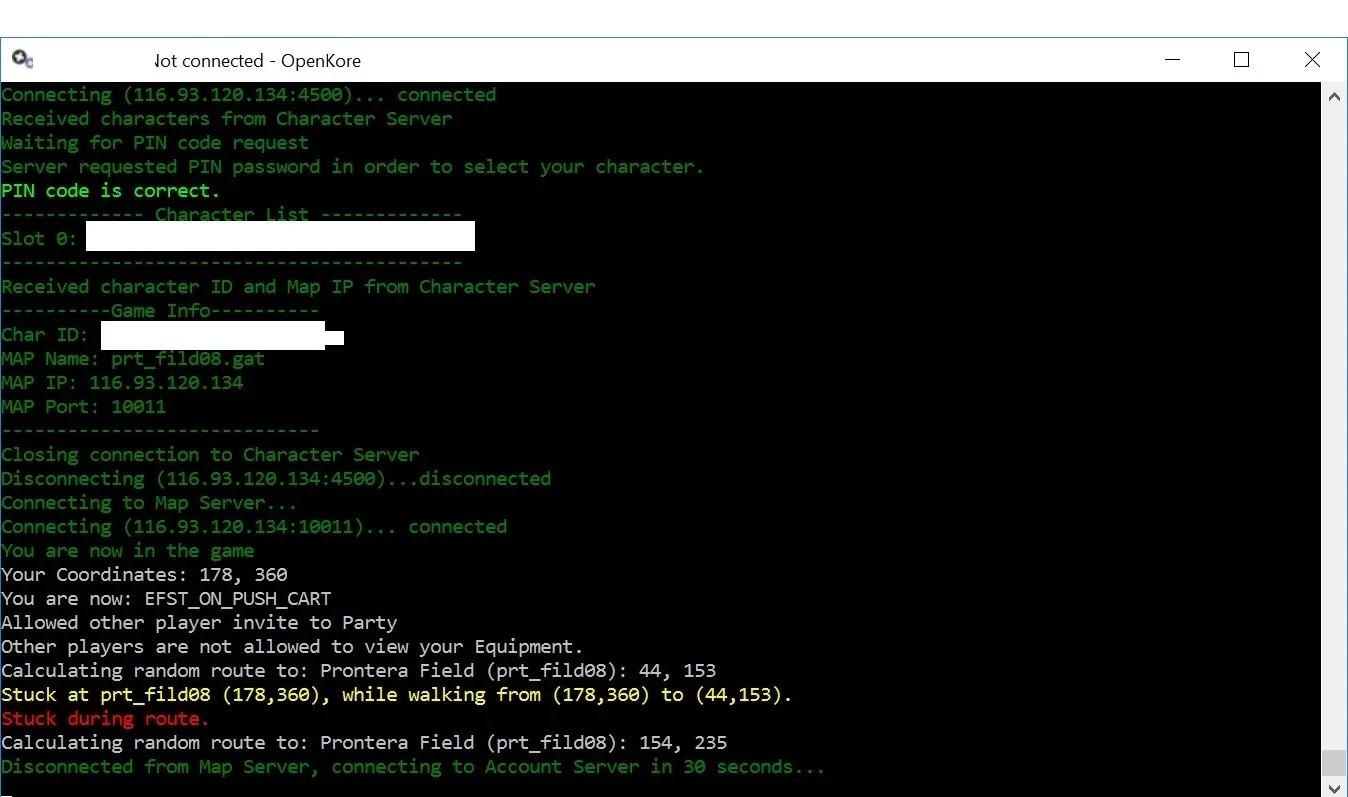Click 'Received character ID and Map IP' line
This screenshot has width=1348, height=797.
click(298, 287)
